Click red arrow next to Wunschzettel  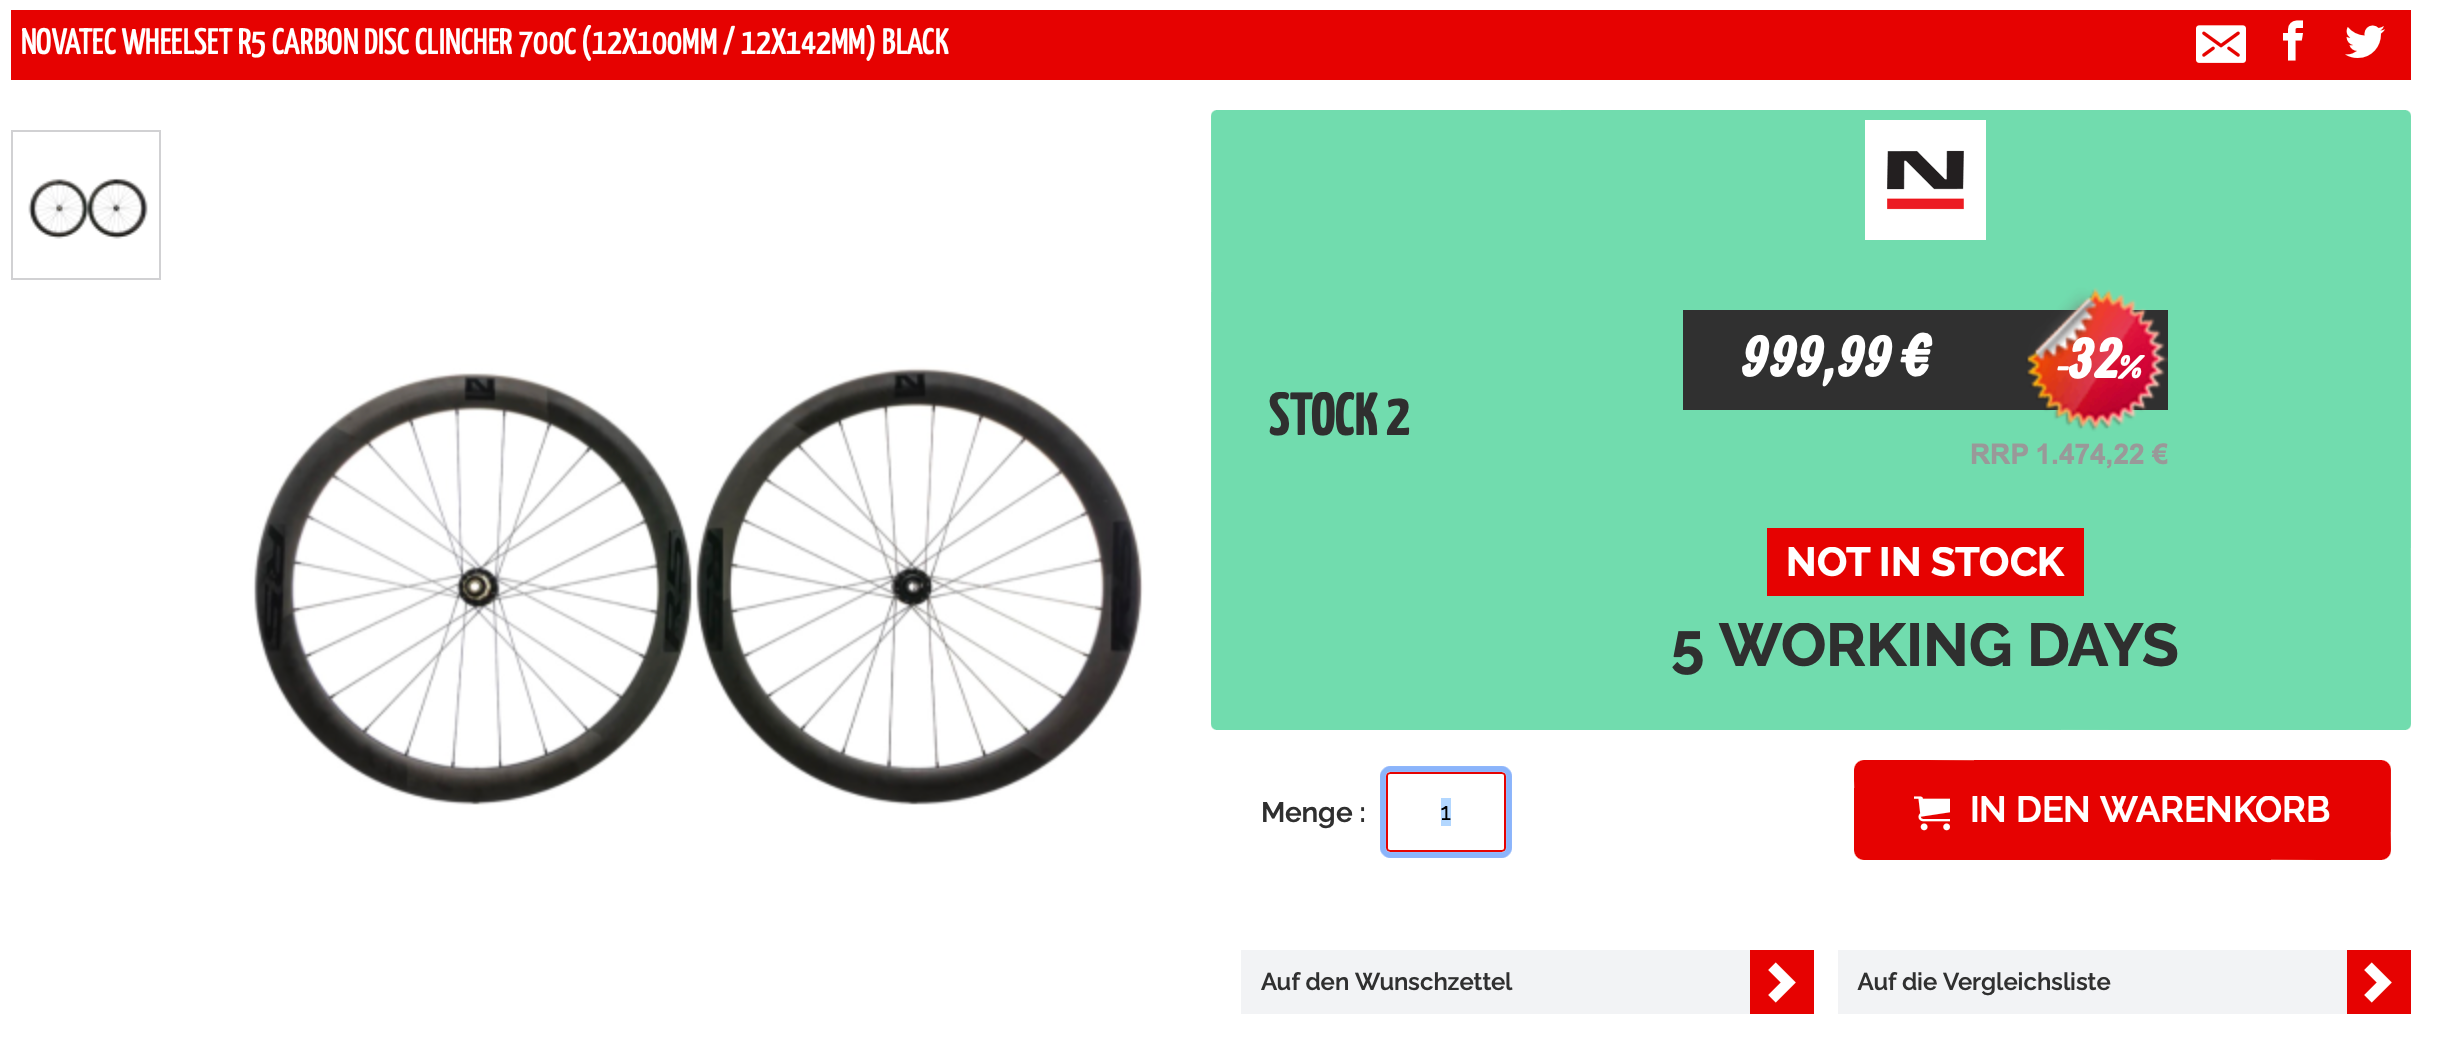coord(1781,982)
